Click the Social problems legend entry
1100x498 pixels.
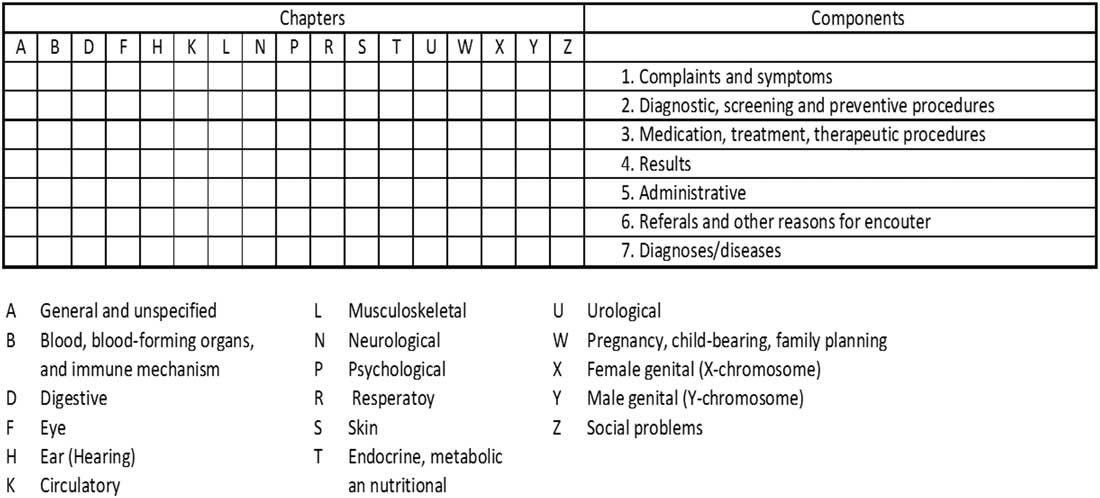tap(645, 428)
